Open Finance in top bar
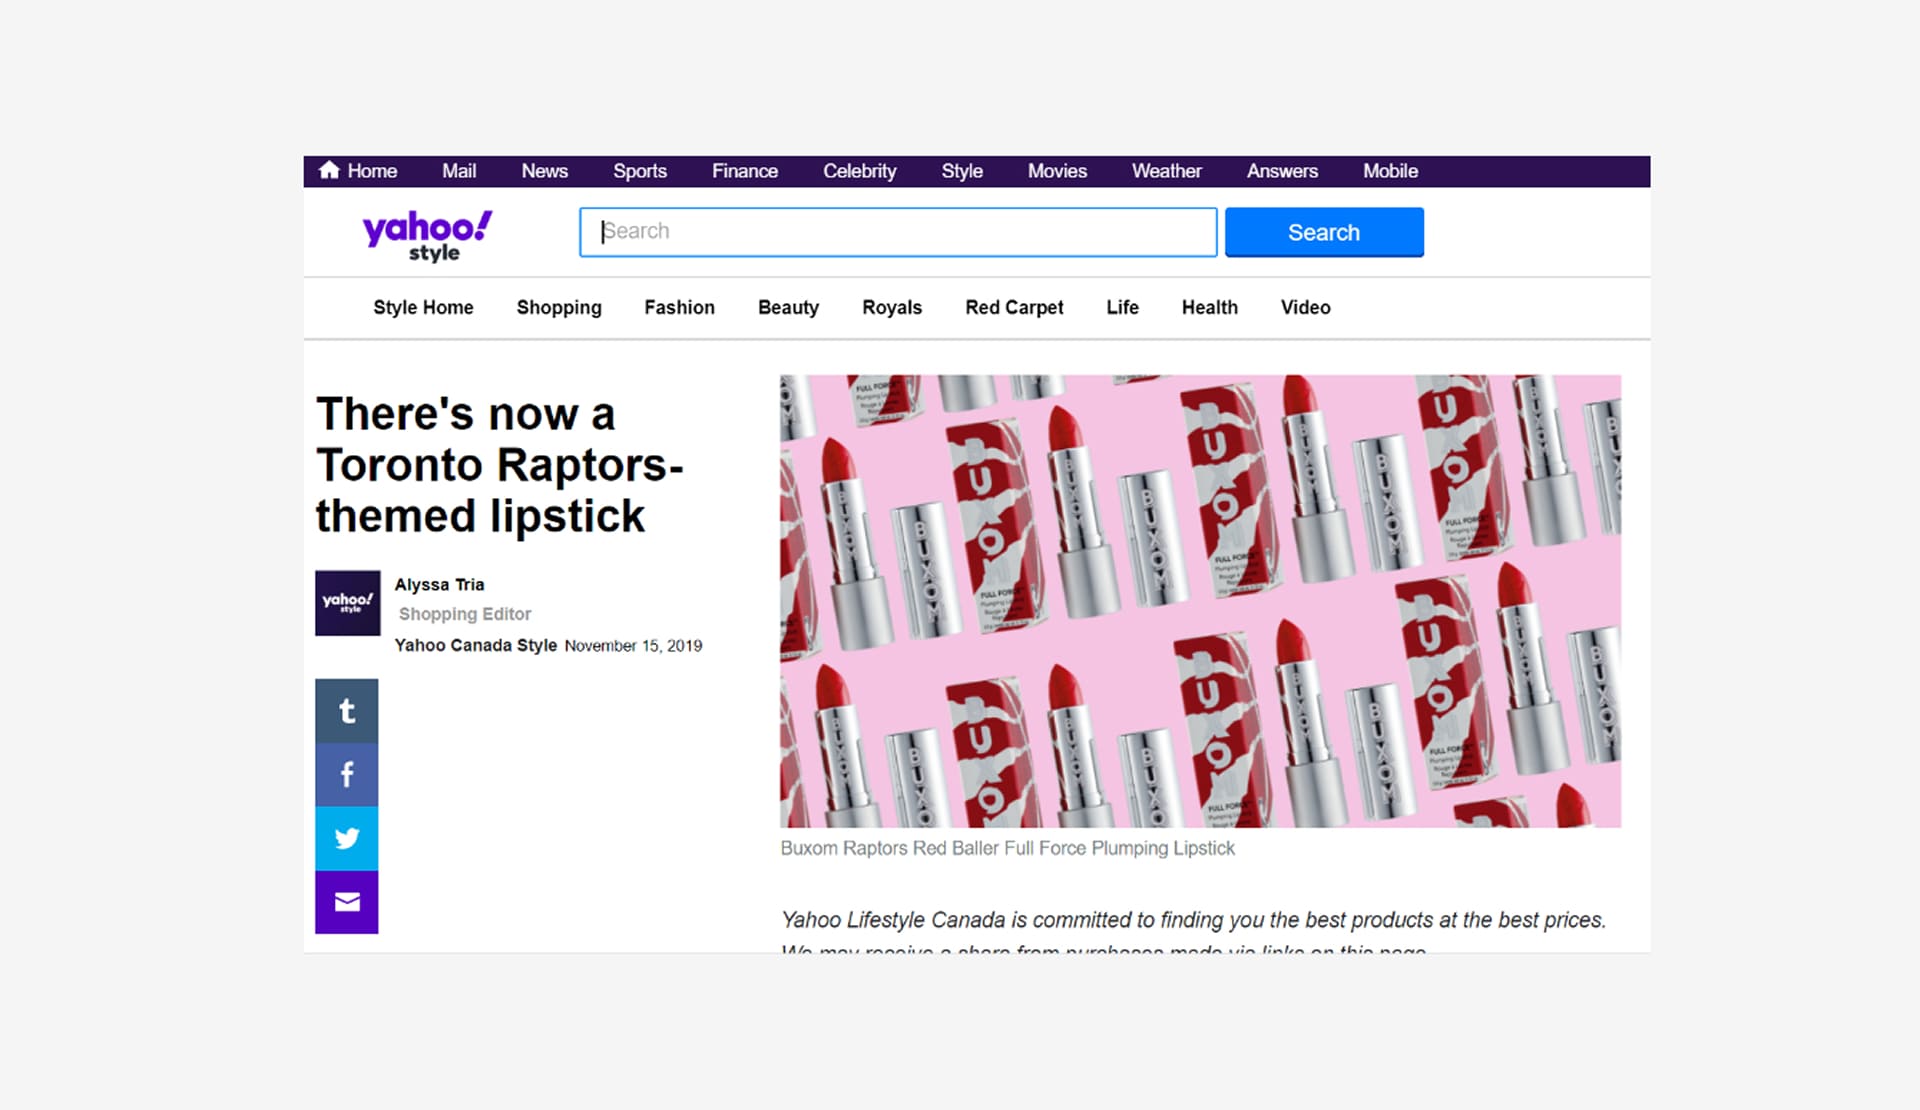This screenshot has height=1110, width=1920. pyautogui.click(x=745, y=171)
